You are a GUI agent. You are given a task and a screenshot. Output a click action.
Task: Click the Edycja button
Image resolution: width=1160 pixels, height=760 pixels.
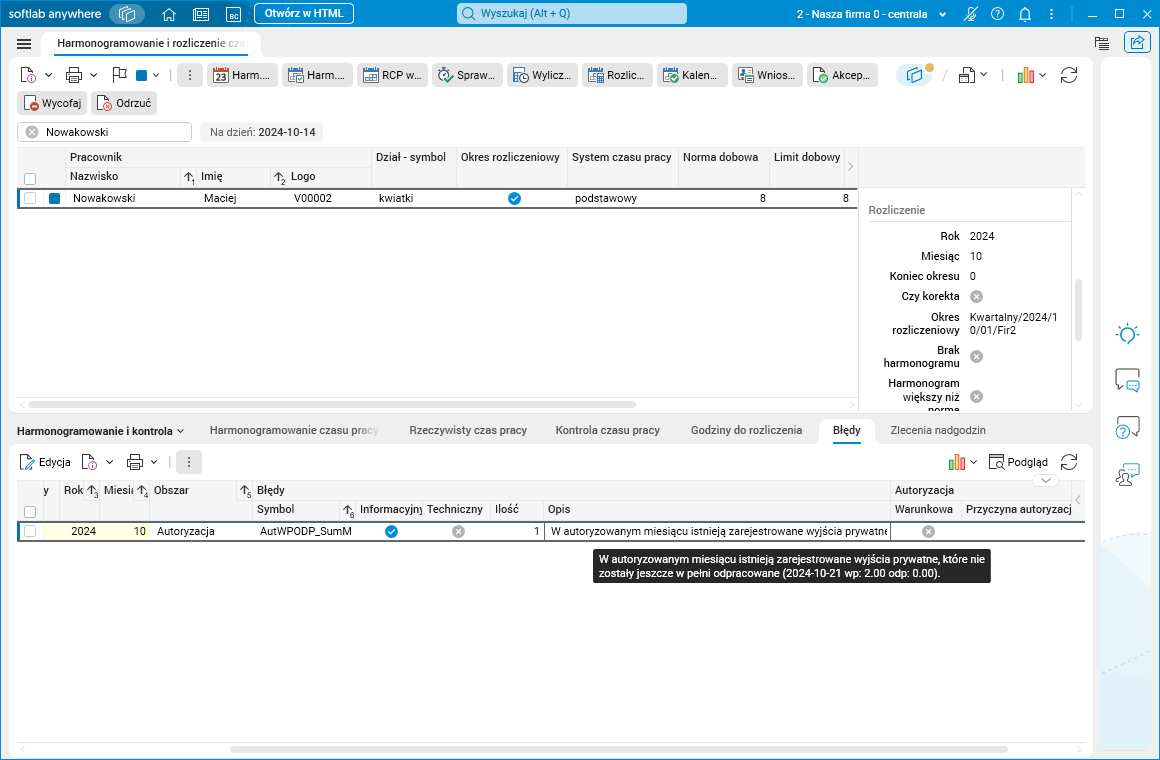click(45, 462)
